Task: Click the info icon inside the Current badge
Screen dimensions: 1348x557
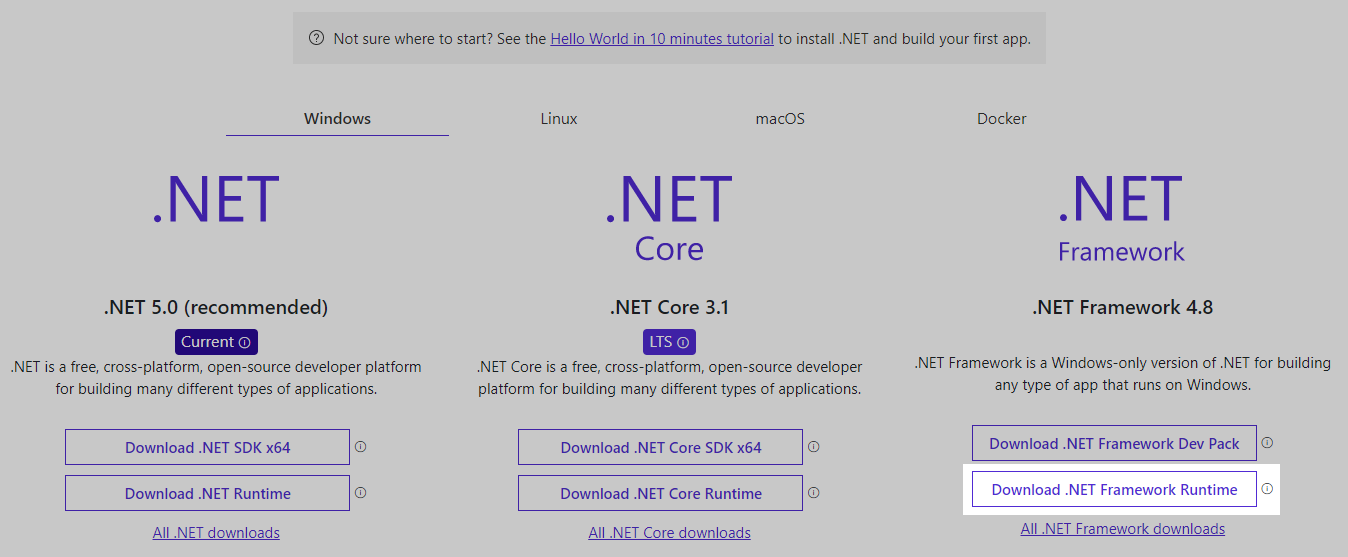Action: tap(244, 342)
